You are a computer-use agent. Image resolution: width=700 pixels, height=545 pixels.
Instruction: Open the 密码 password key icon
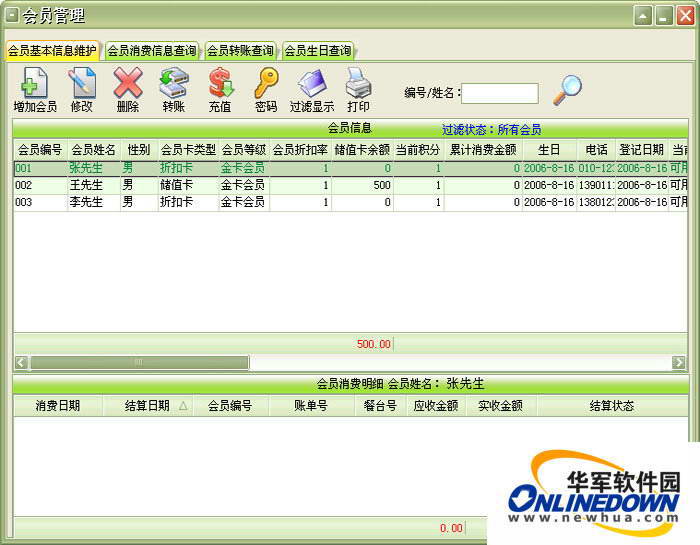pos(266,90)
